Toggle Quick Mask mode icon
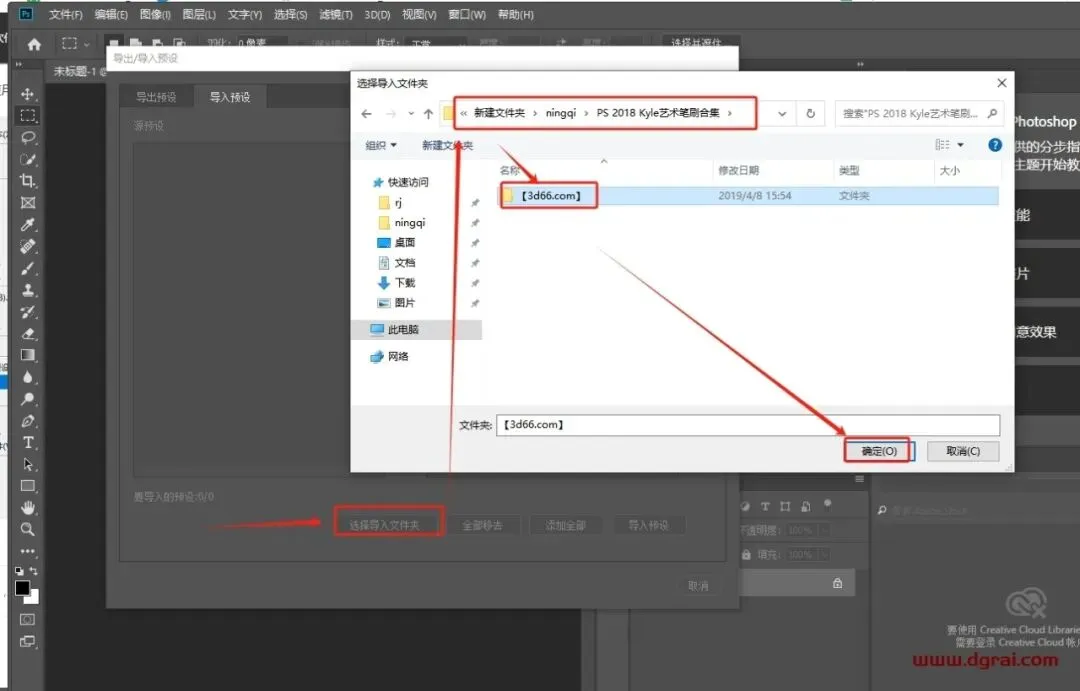The height and width of the screenshot is (691, 1080). pyautogui.click(x=28, y=619)
